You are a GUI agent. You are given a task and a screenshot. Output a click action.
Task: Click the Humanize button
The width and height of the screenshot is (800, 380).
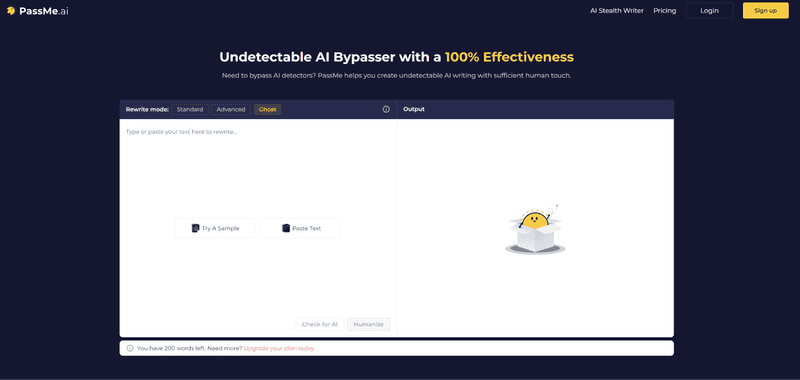(x=368, y=324)
